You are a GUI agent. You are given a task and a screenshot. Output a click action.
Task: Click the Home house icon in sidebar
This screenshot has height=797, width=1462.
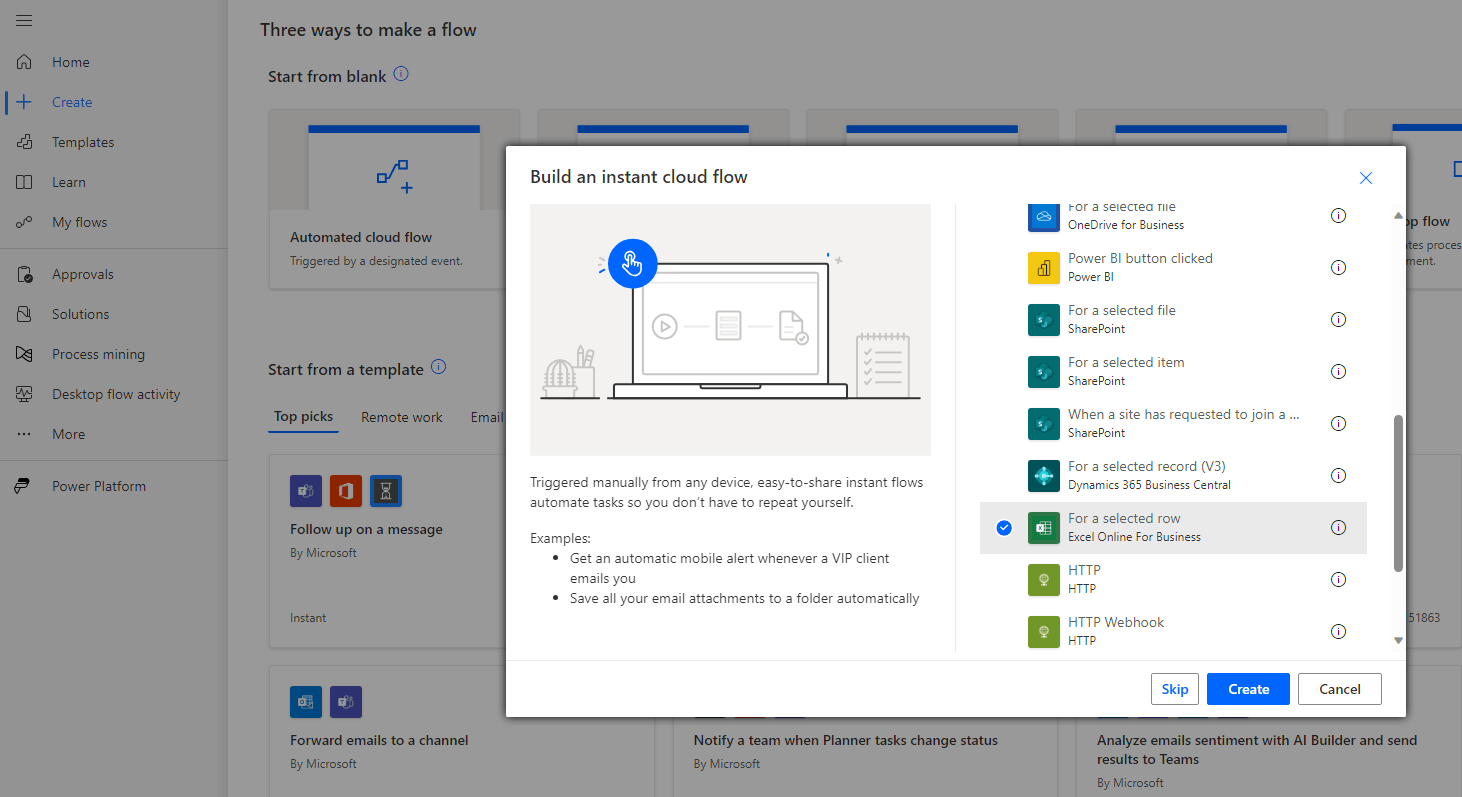[x=25, y=62]
